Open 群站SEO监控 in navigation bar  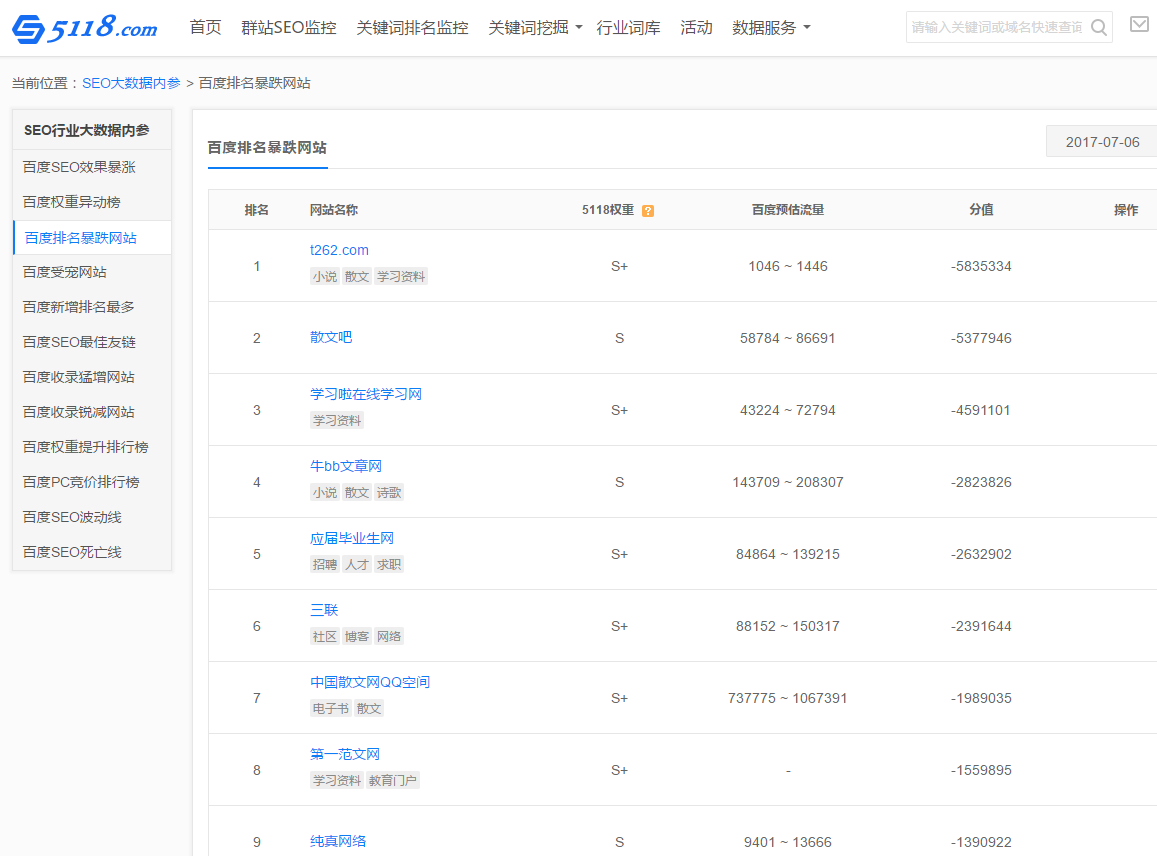click(x=289, y=28)
